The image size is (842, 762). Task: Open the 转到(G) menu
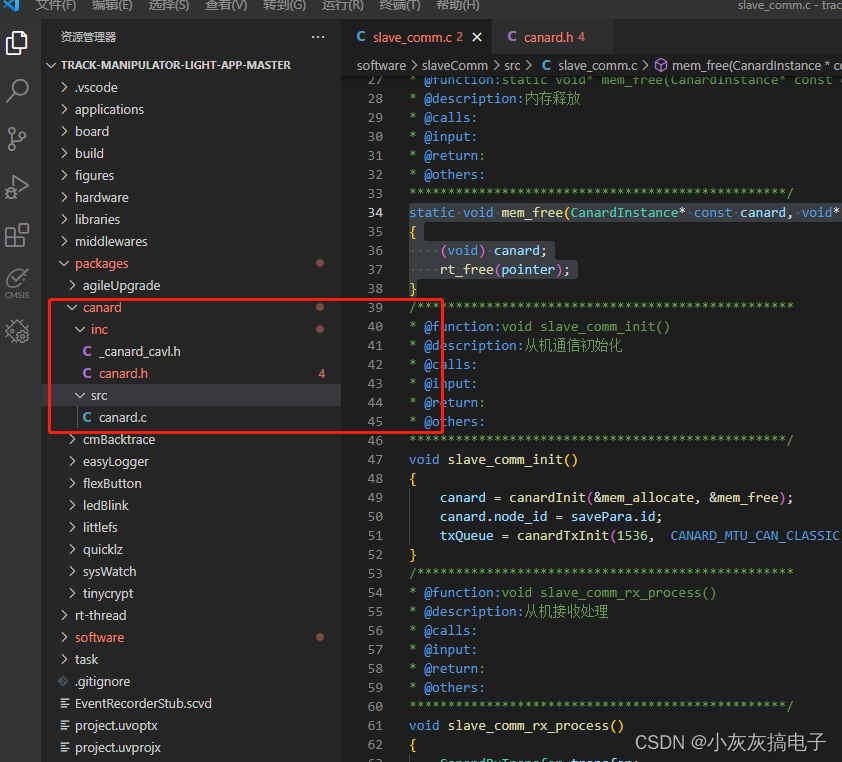click(x=284, y=6)
